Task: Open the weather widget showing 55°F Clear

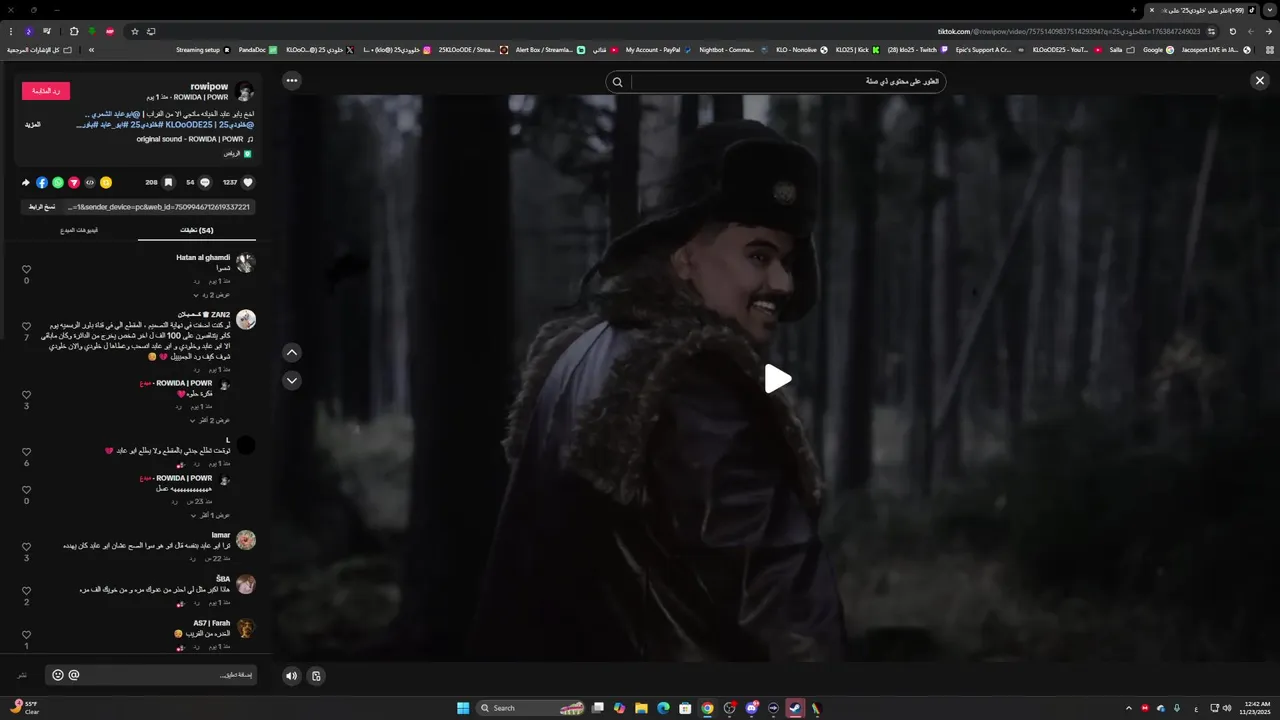Action: [24, 707]
